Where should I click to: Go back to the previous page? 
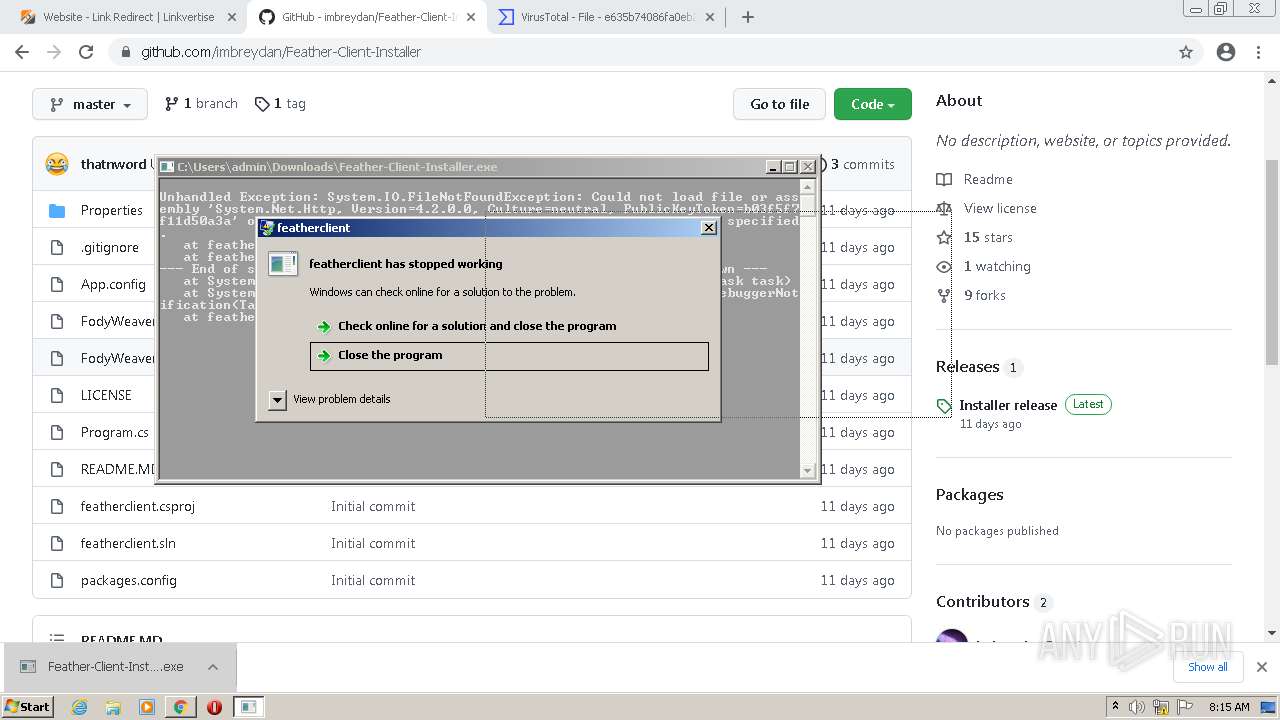[x=22, y=52]
